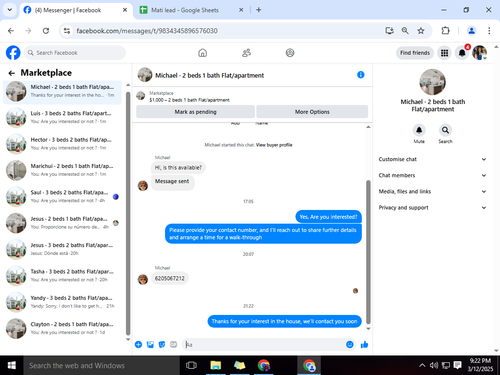Choose a sticker icon in composer
The height and width of the screenshot is (375, 500).
162,344
